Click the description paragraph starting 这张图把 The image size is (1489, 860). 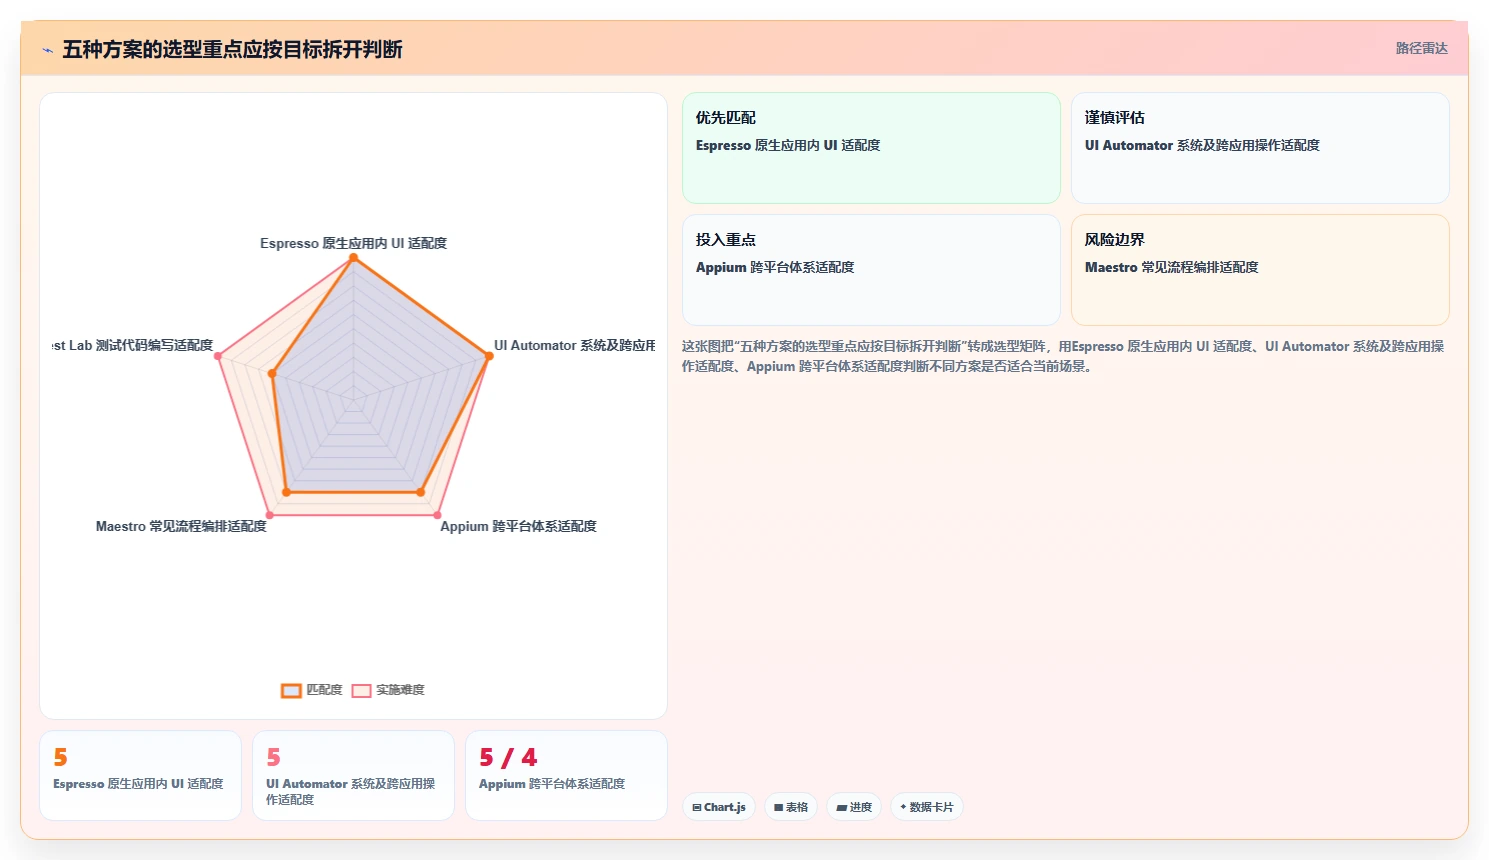[1063, 356]
